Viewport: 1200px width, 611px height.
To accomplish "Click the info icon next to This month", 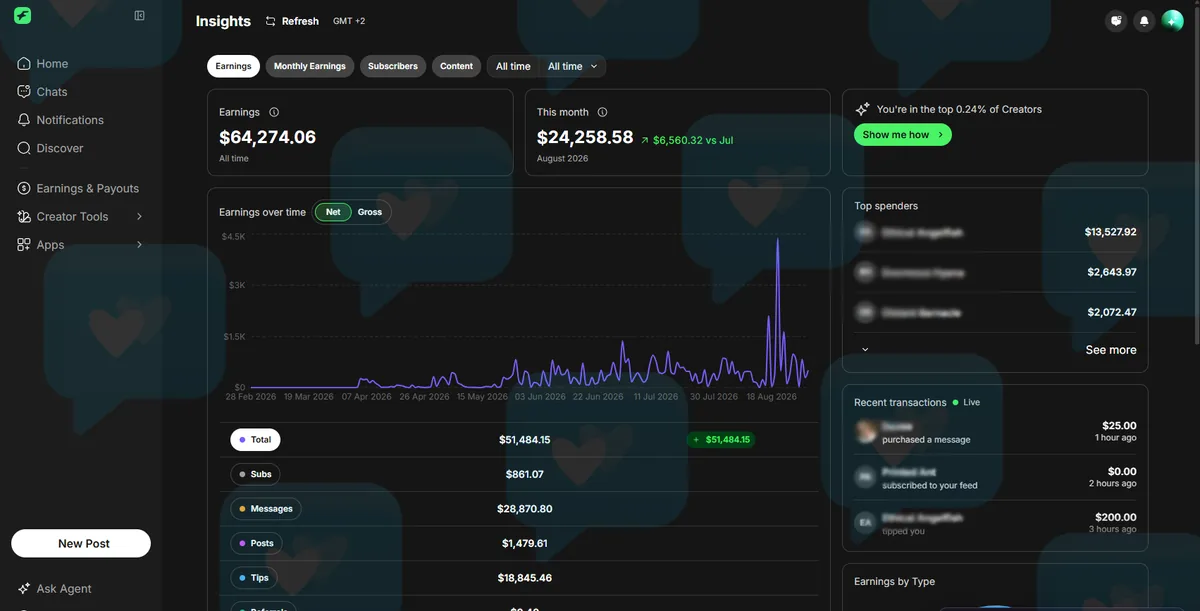I will 602,112.
